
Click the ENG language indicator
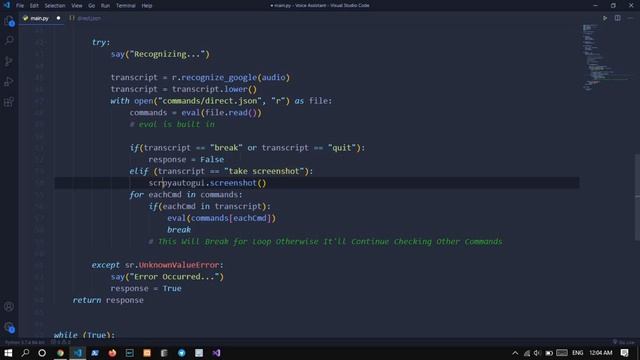tap(578, 353)
